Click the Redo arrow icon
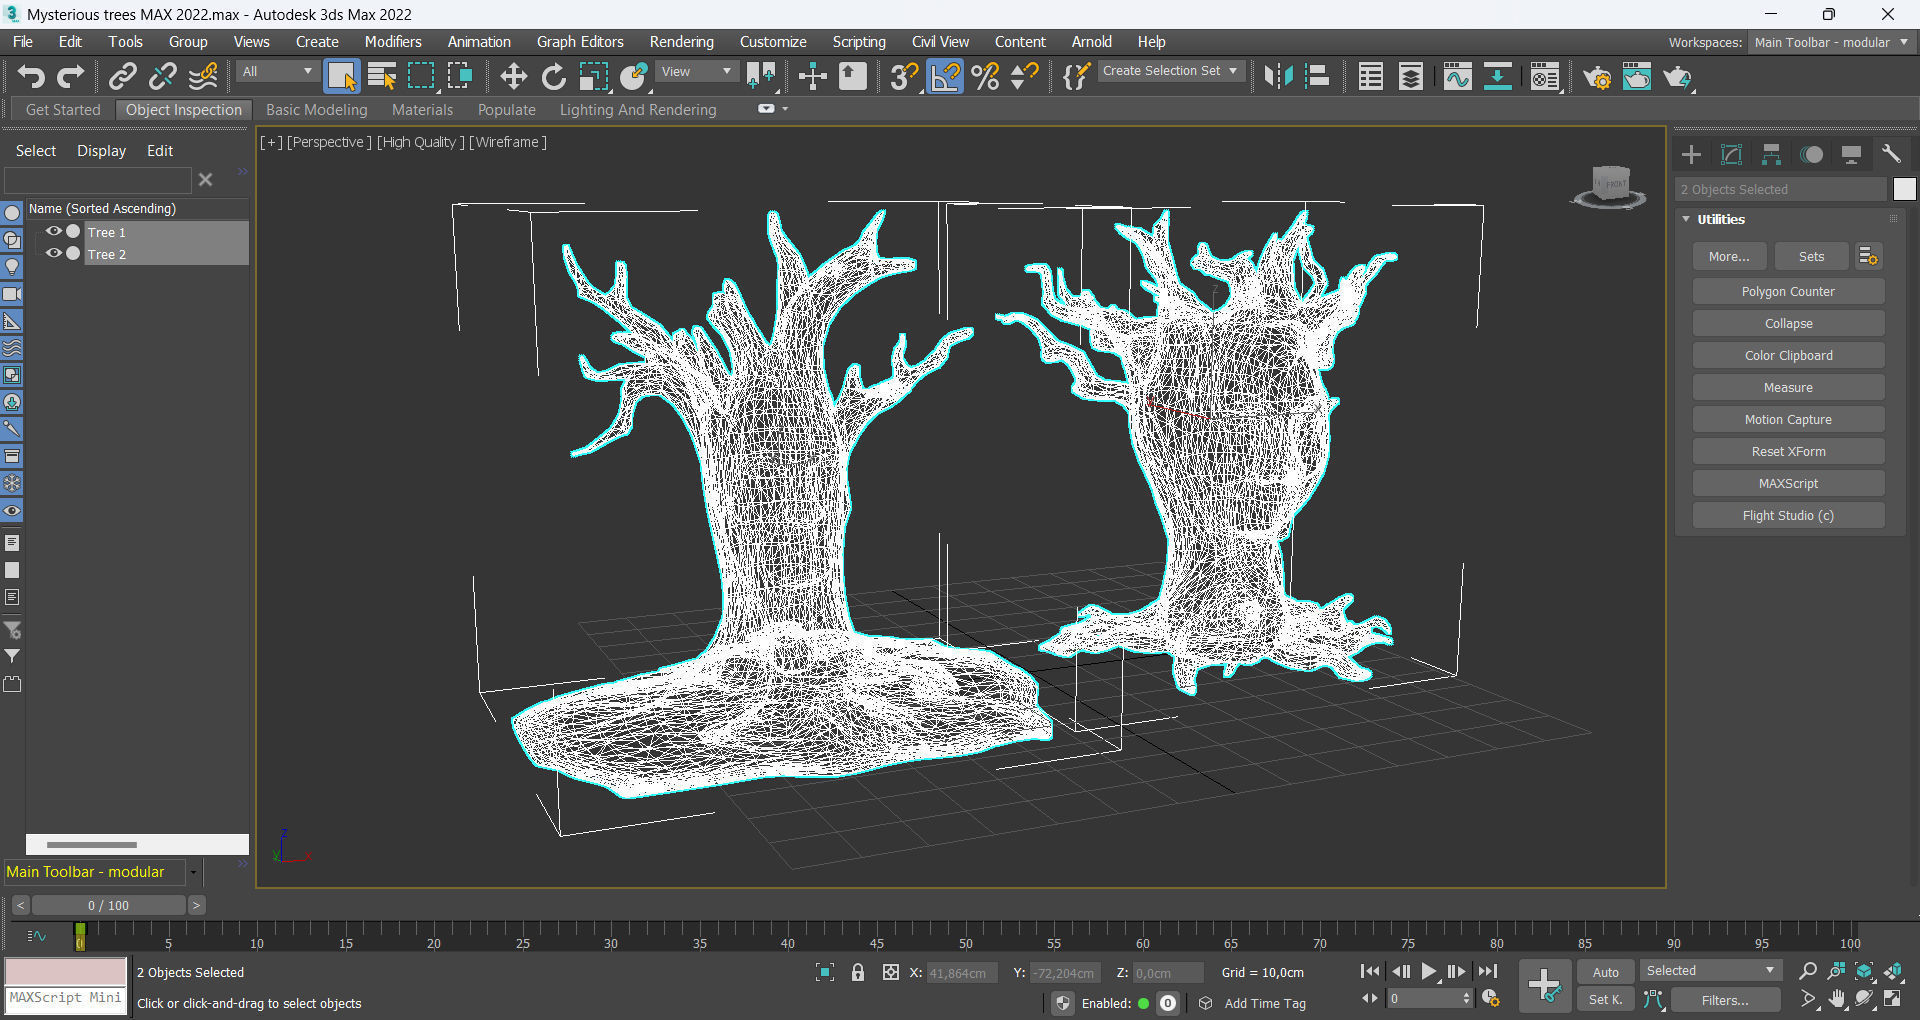 pyautogui.click(x=71, y=77)
